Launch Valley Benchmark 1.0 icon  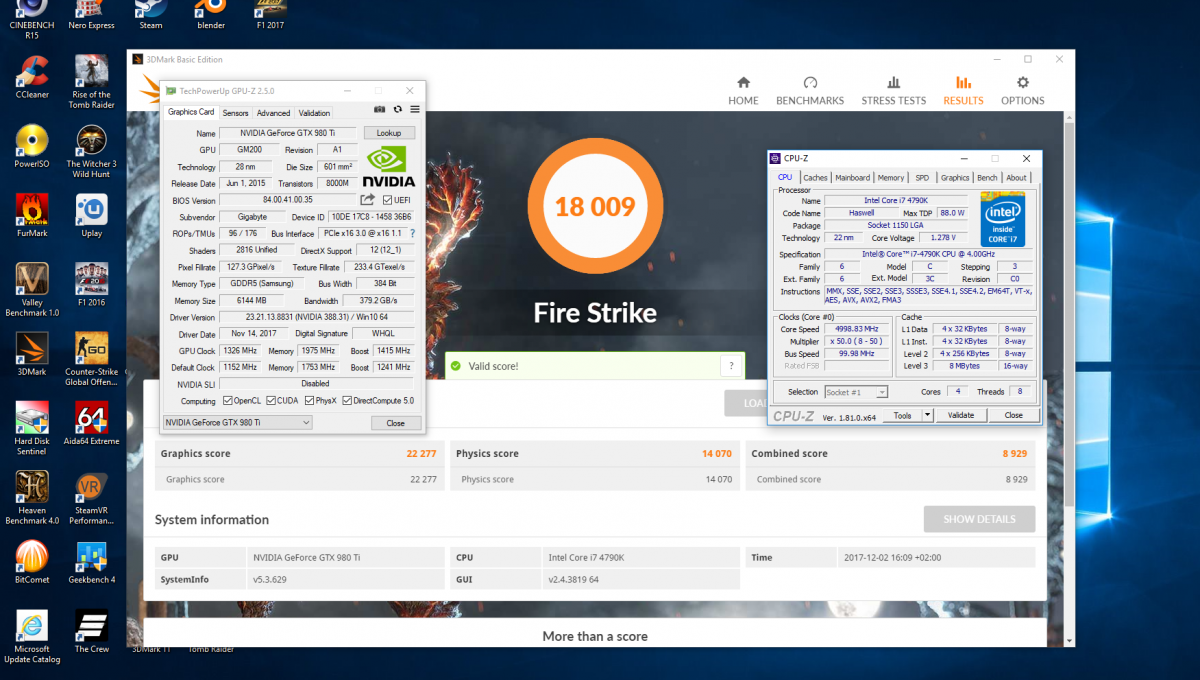click(x=32, y=291)
